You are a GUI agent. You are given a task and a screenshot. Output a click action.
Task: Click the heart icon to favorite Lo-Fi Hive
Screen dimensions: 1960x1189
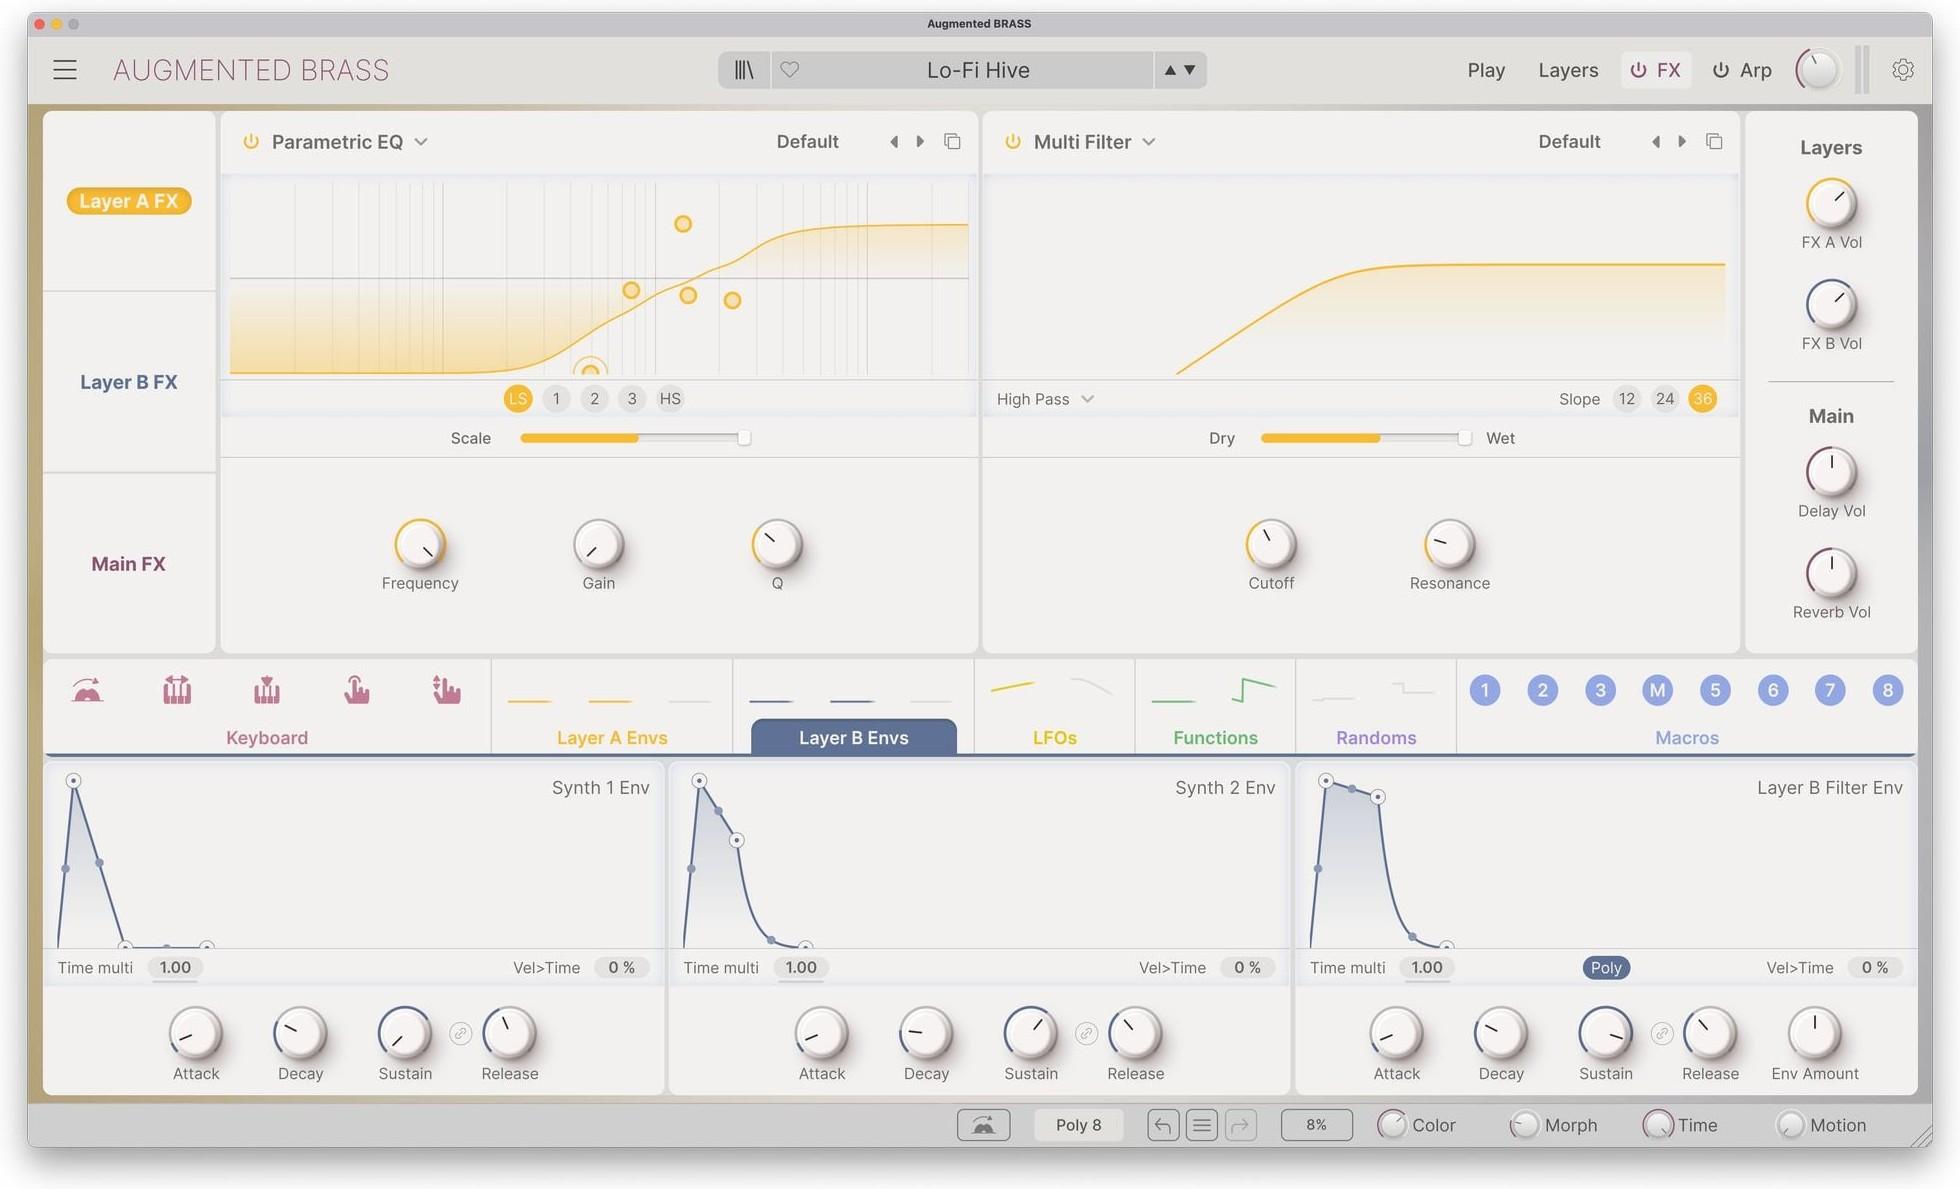(790, 69)
